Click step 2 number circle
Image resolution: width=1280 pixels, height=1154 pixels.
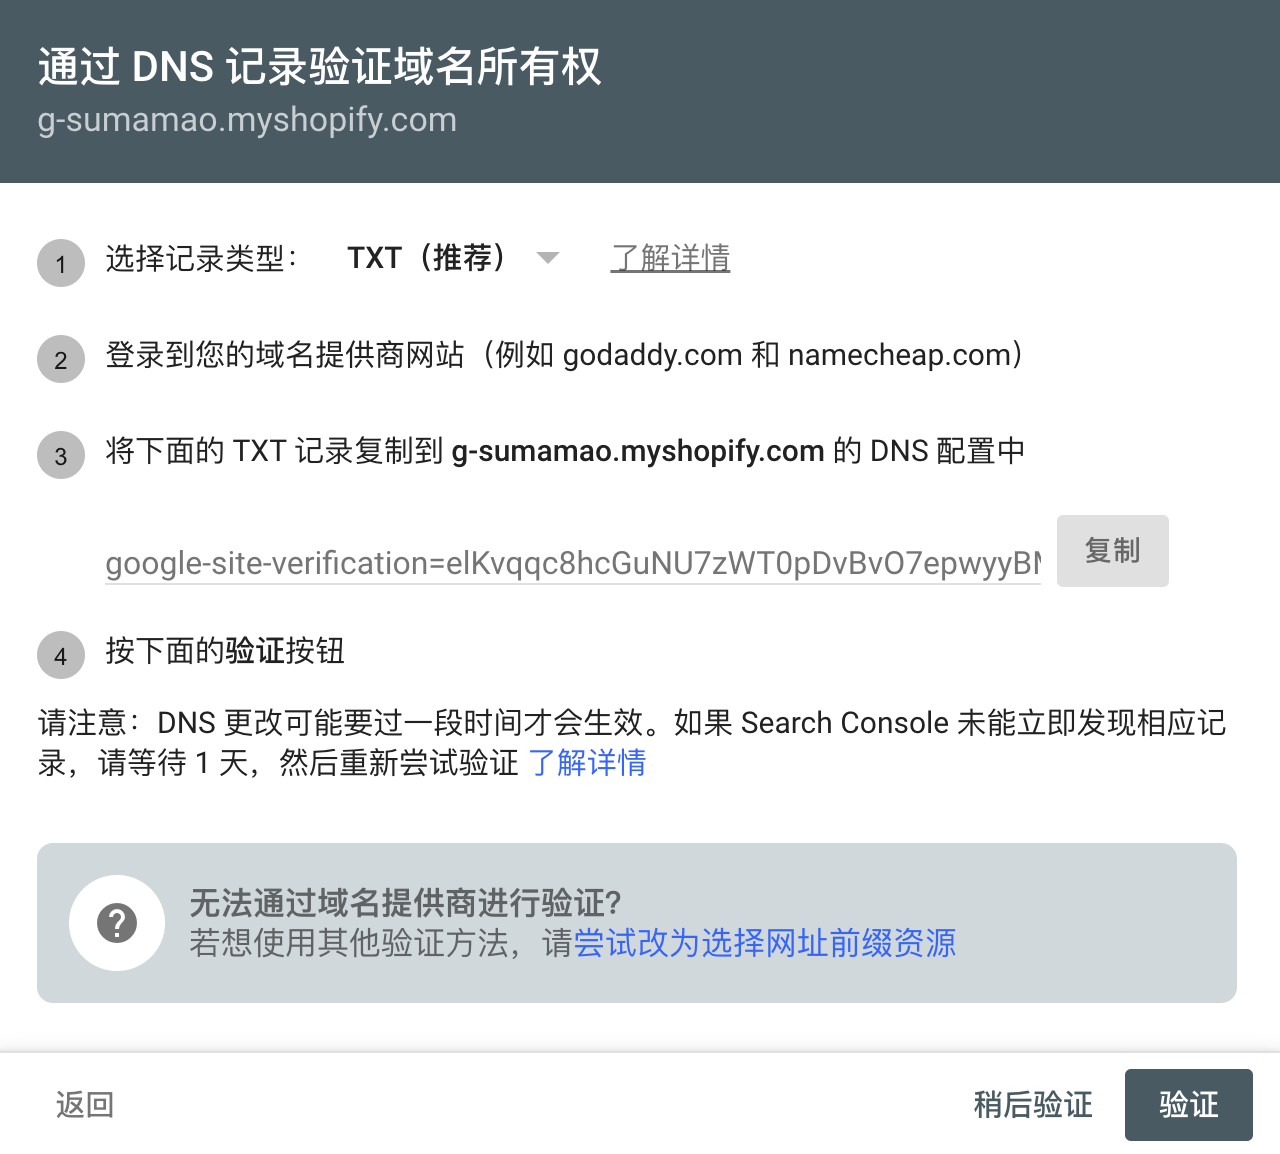tap(61, 360)
